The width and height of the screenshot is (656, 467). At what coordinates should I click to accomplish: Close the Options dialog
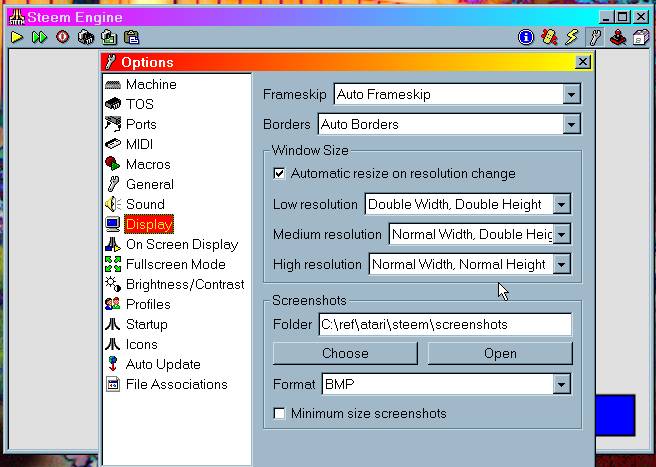(583, 62)
